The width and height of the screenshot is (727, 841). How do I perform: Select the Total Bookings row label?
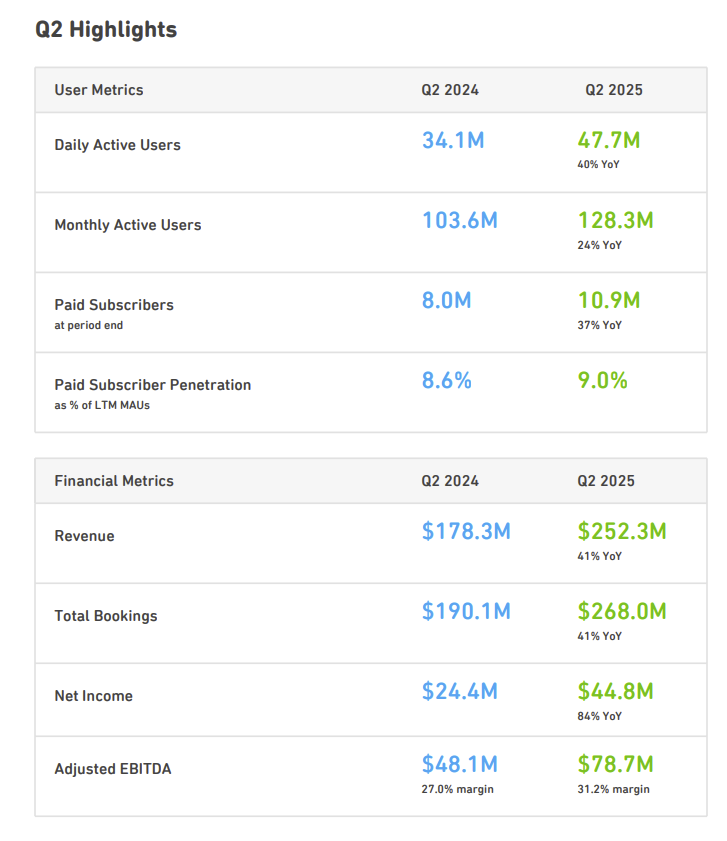tap(106, 616)
